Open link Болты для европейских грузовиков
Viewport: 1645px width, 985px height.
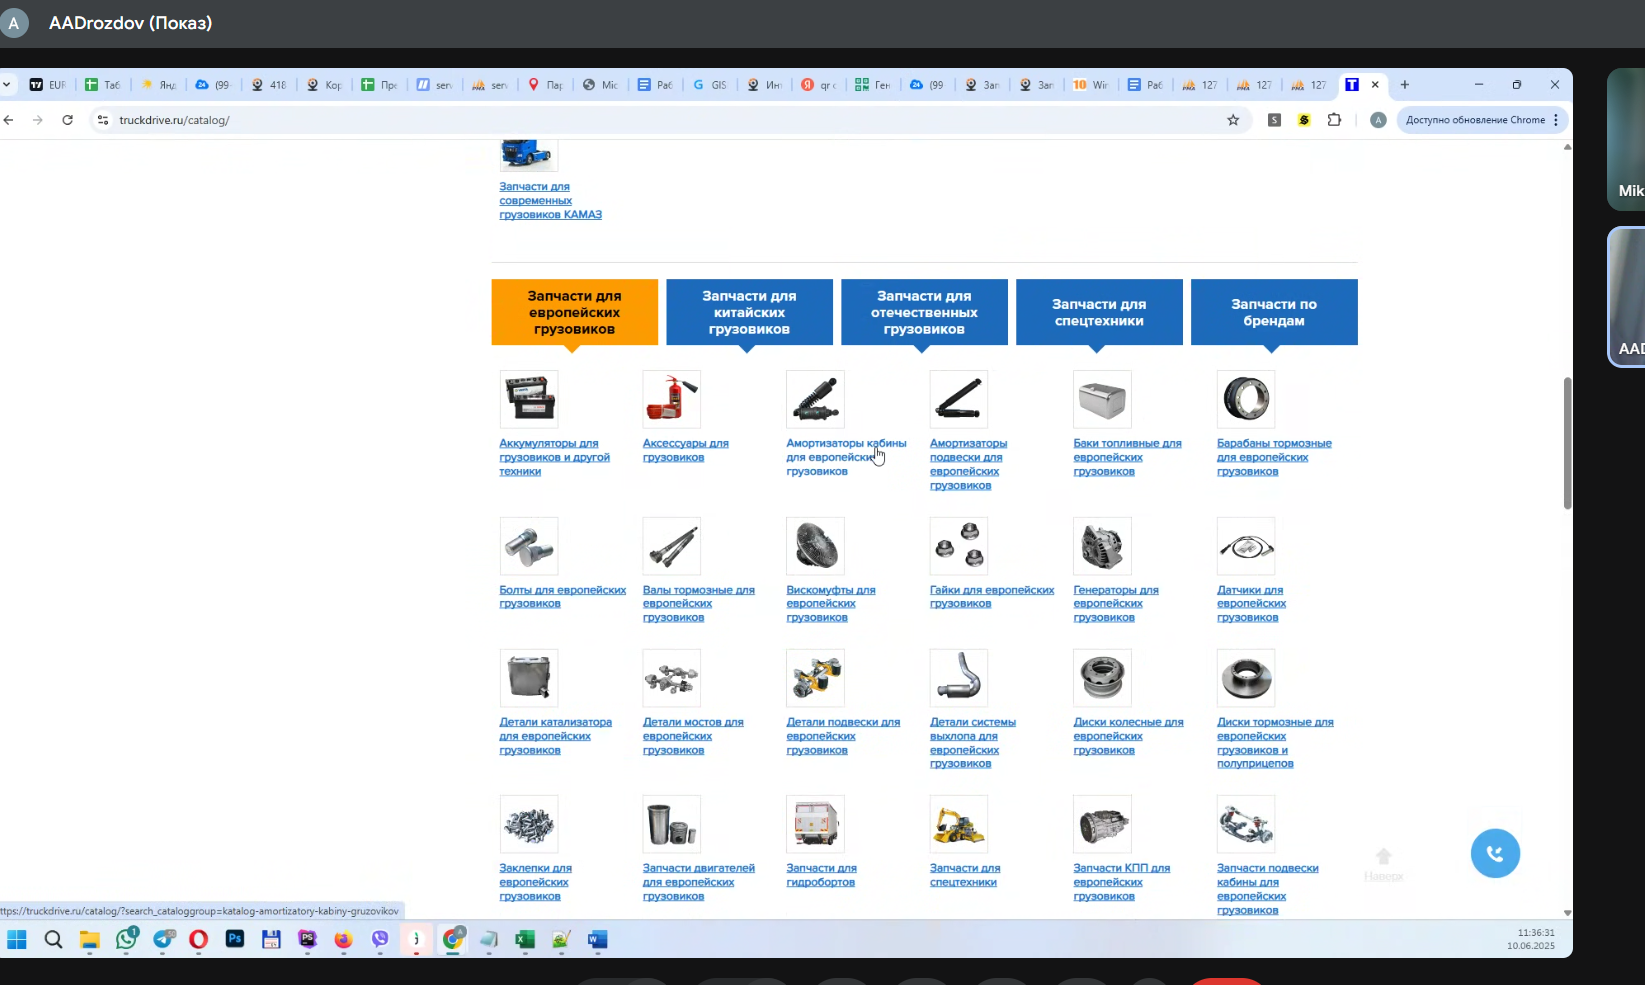(x=563, y=597)
